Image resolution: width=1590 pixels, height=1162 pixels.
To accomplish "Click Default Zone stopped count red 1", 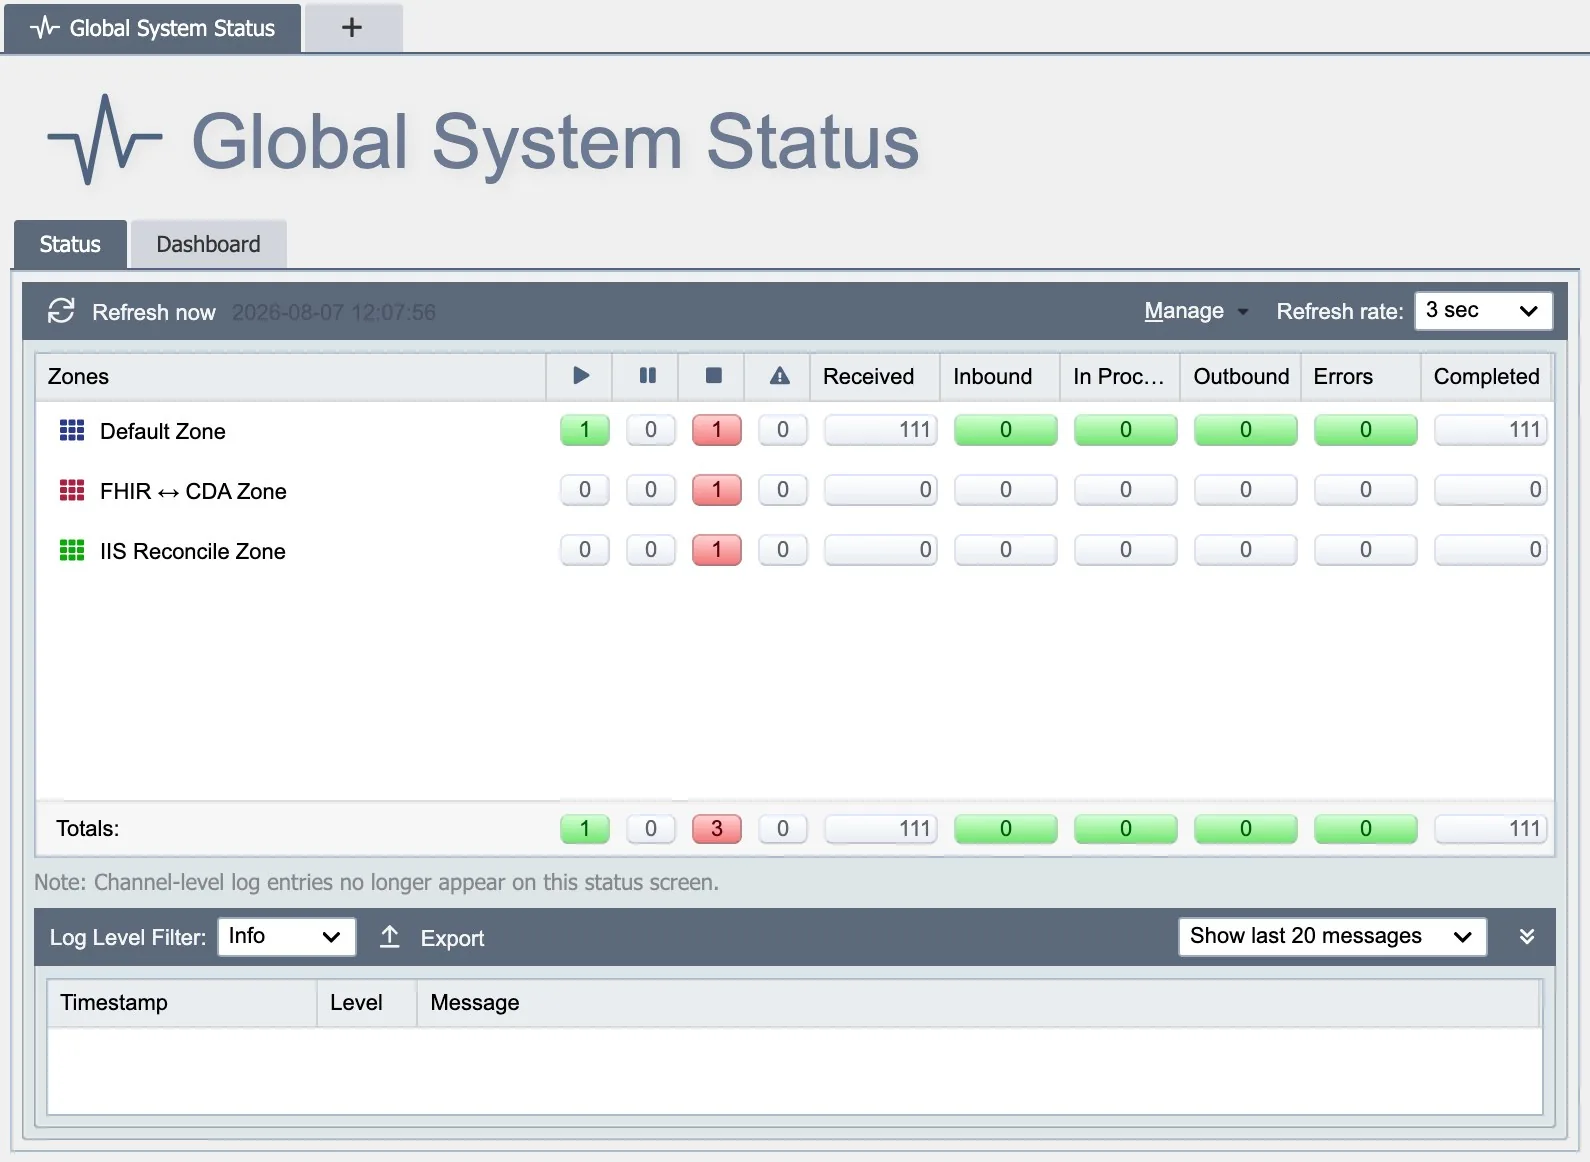I will click(x=717, y=430).
